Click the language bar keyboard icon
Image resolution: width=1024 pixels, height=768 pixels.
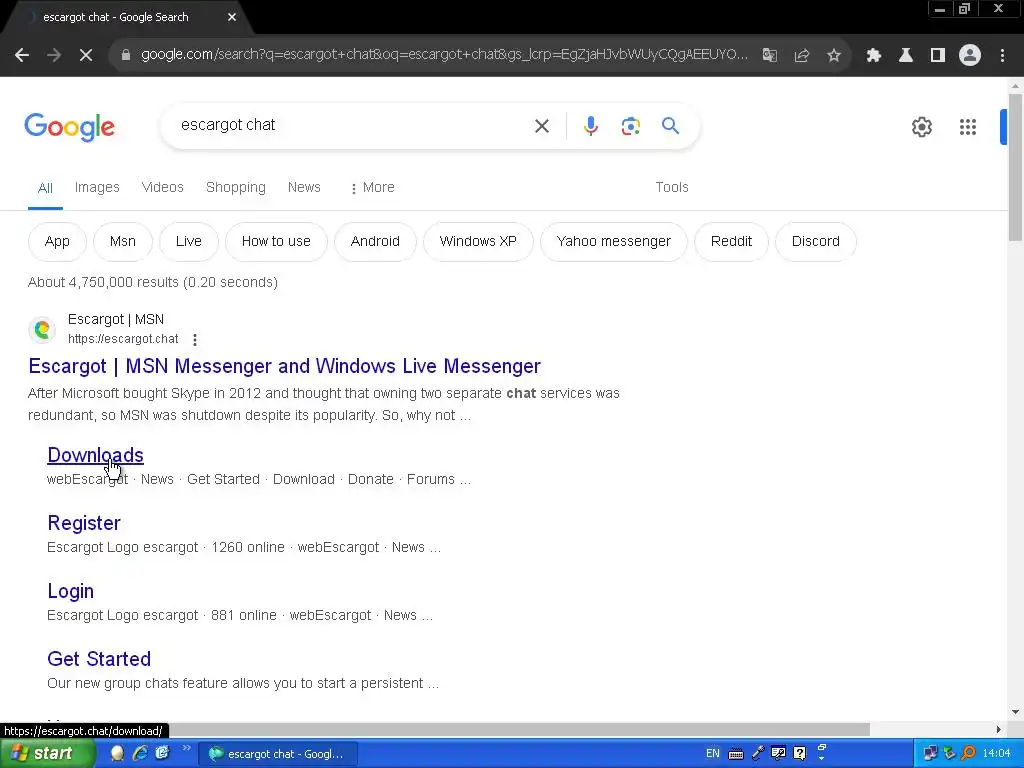(736, 754)
